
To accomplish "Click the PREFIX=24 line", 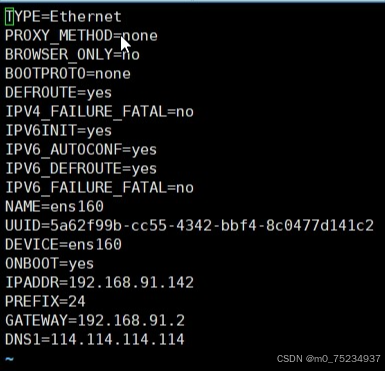I will [x=45, y=302].
